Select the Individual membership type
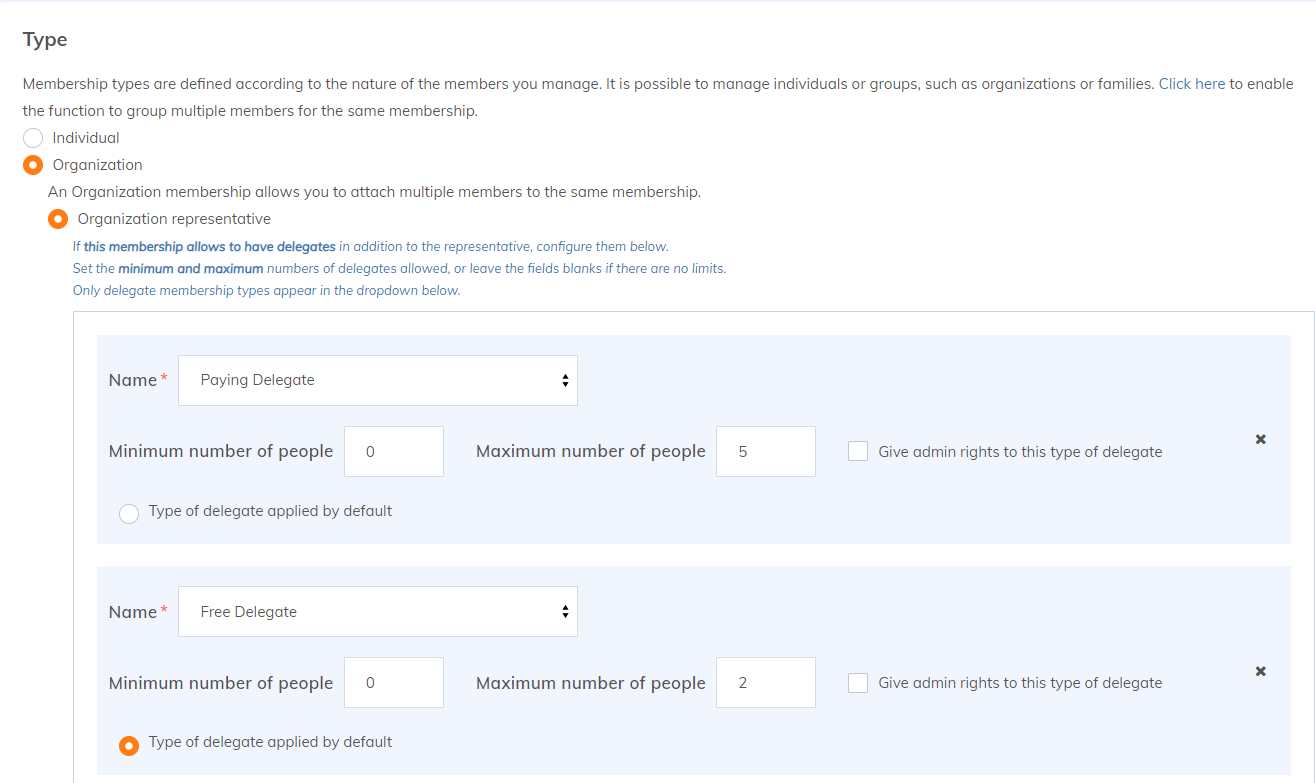Image resolution: width=1316 pixels, height=783 pixels. 33,138
